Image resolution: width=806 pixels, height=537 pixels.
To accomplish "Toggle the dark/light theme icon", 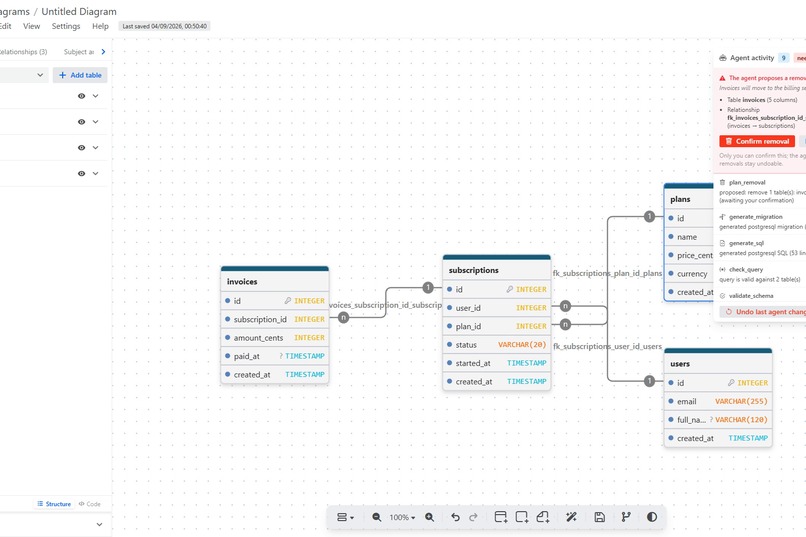I will click(652, 517).
